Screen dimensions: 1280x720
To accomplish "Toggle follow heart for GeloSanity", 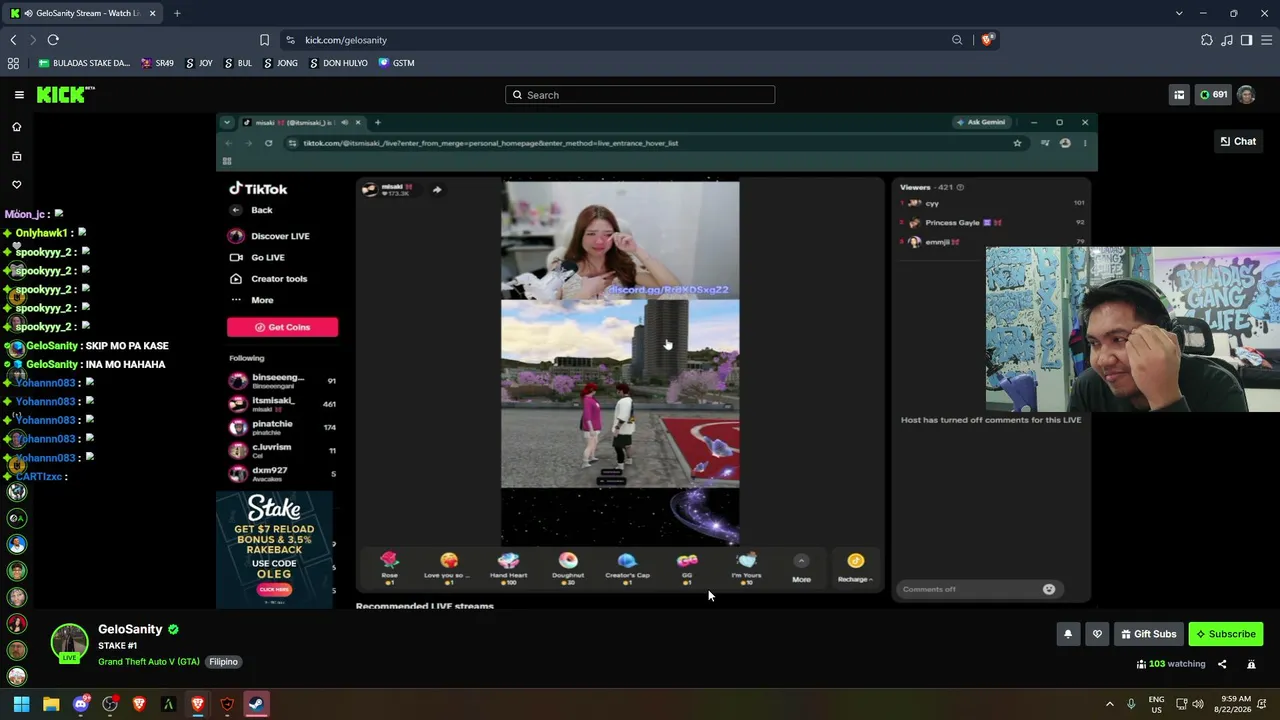I will pyautogui.click(x=1097, y=634).
